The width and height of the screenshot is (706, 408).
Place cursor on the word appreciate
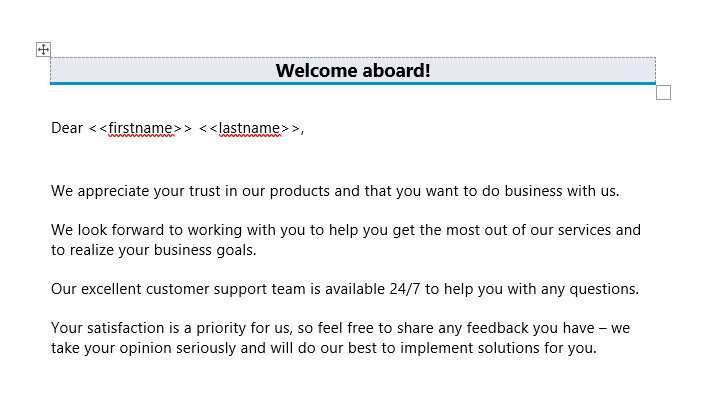coord(113,191)
